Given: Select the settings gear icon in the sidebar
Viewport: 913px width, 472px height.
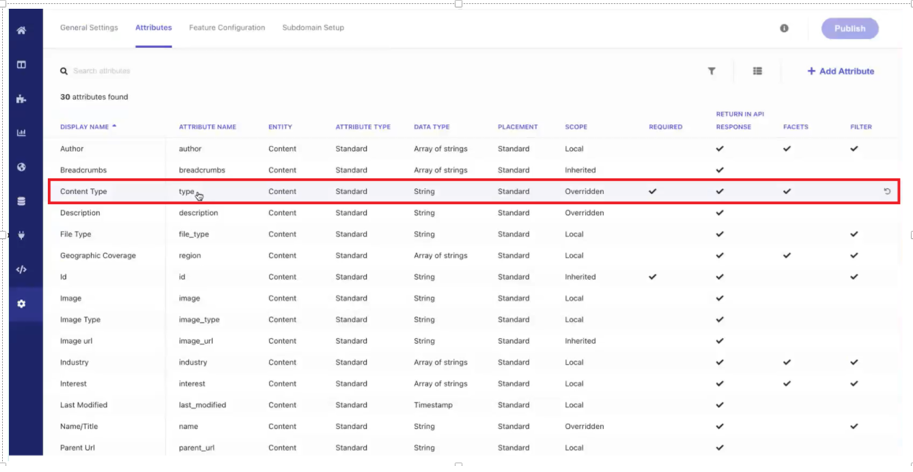Looking at the screenshot, I should (x=22, y=304).
